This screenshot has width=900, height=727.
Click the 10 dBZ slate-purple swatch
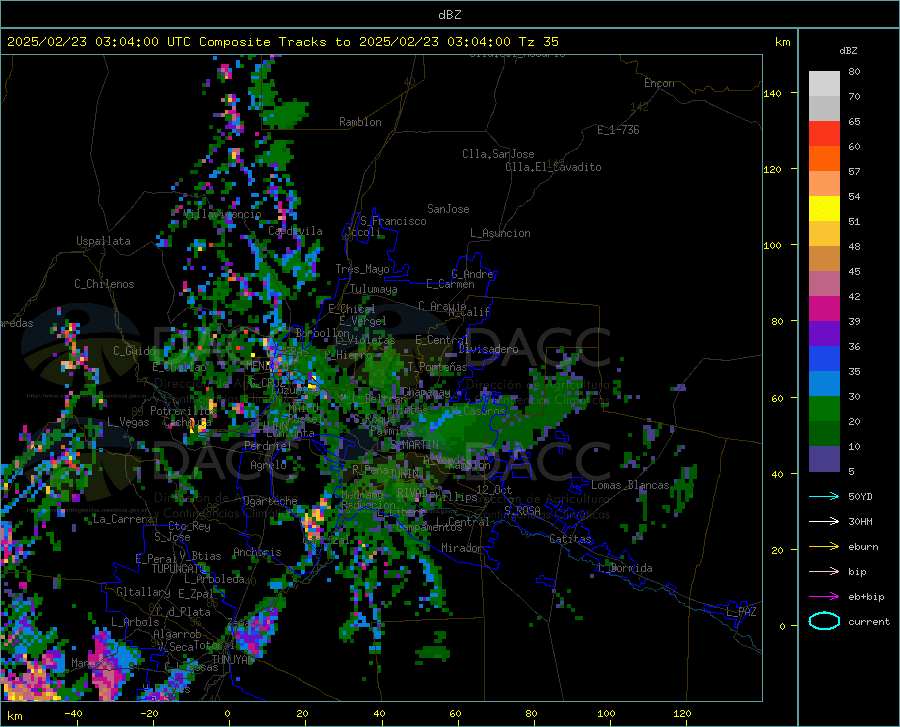[824, 459]
